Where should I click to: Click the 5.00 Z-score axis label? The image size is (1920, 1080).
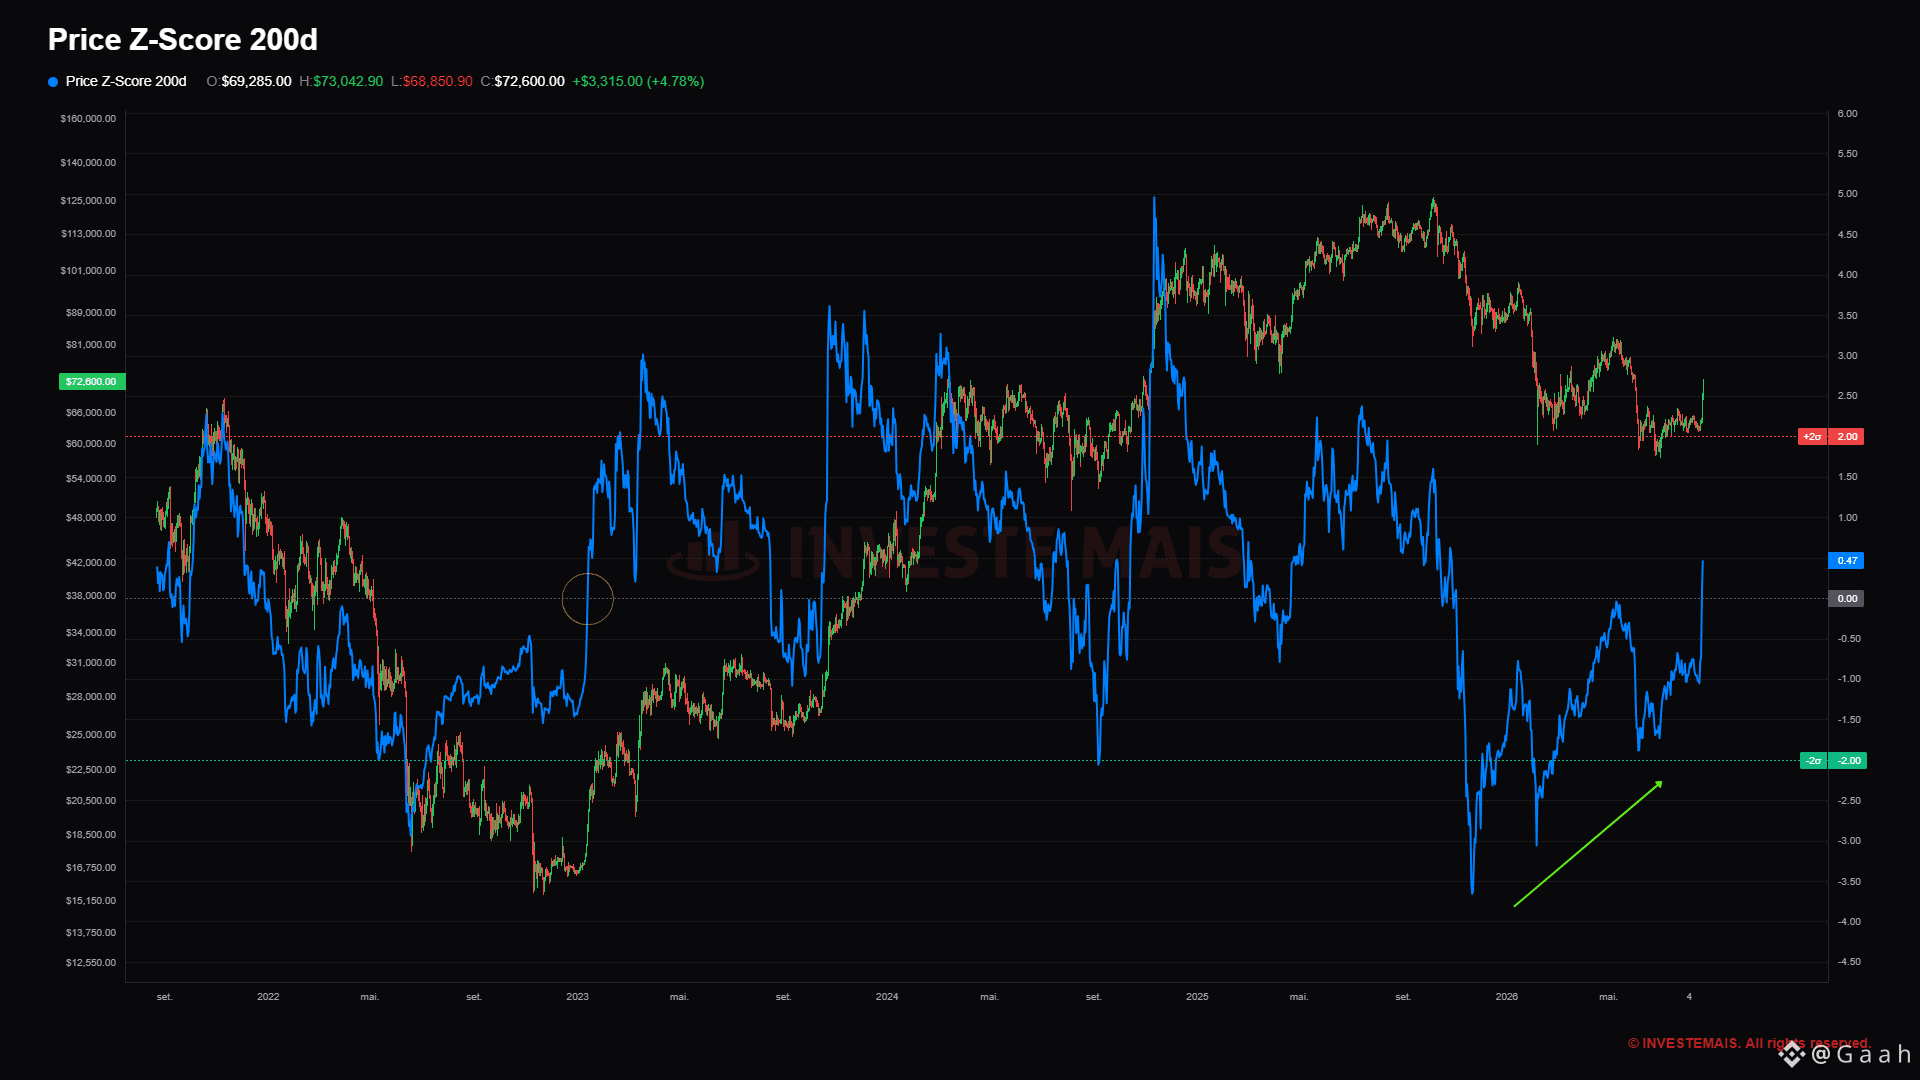(x=1847, y=193)
